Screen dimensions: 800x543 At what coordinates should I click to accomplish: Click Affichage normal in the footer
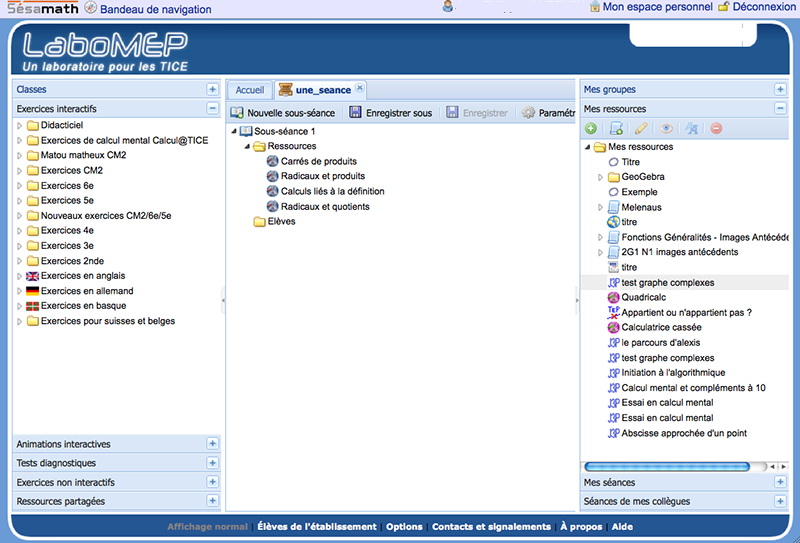(207, 527)
